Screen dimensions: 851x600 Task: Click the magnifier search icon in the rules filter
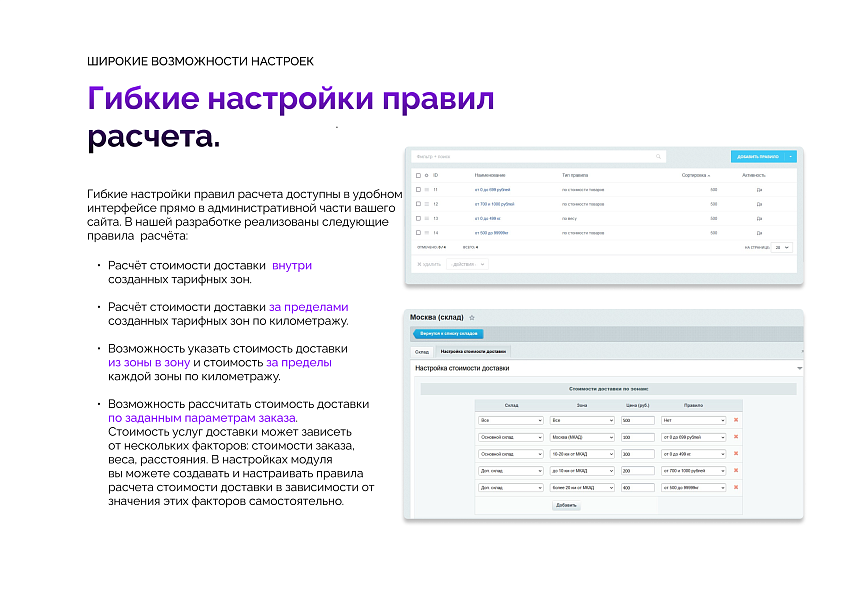point(659,155)
